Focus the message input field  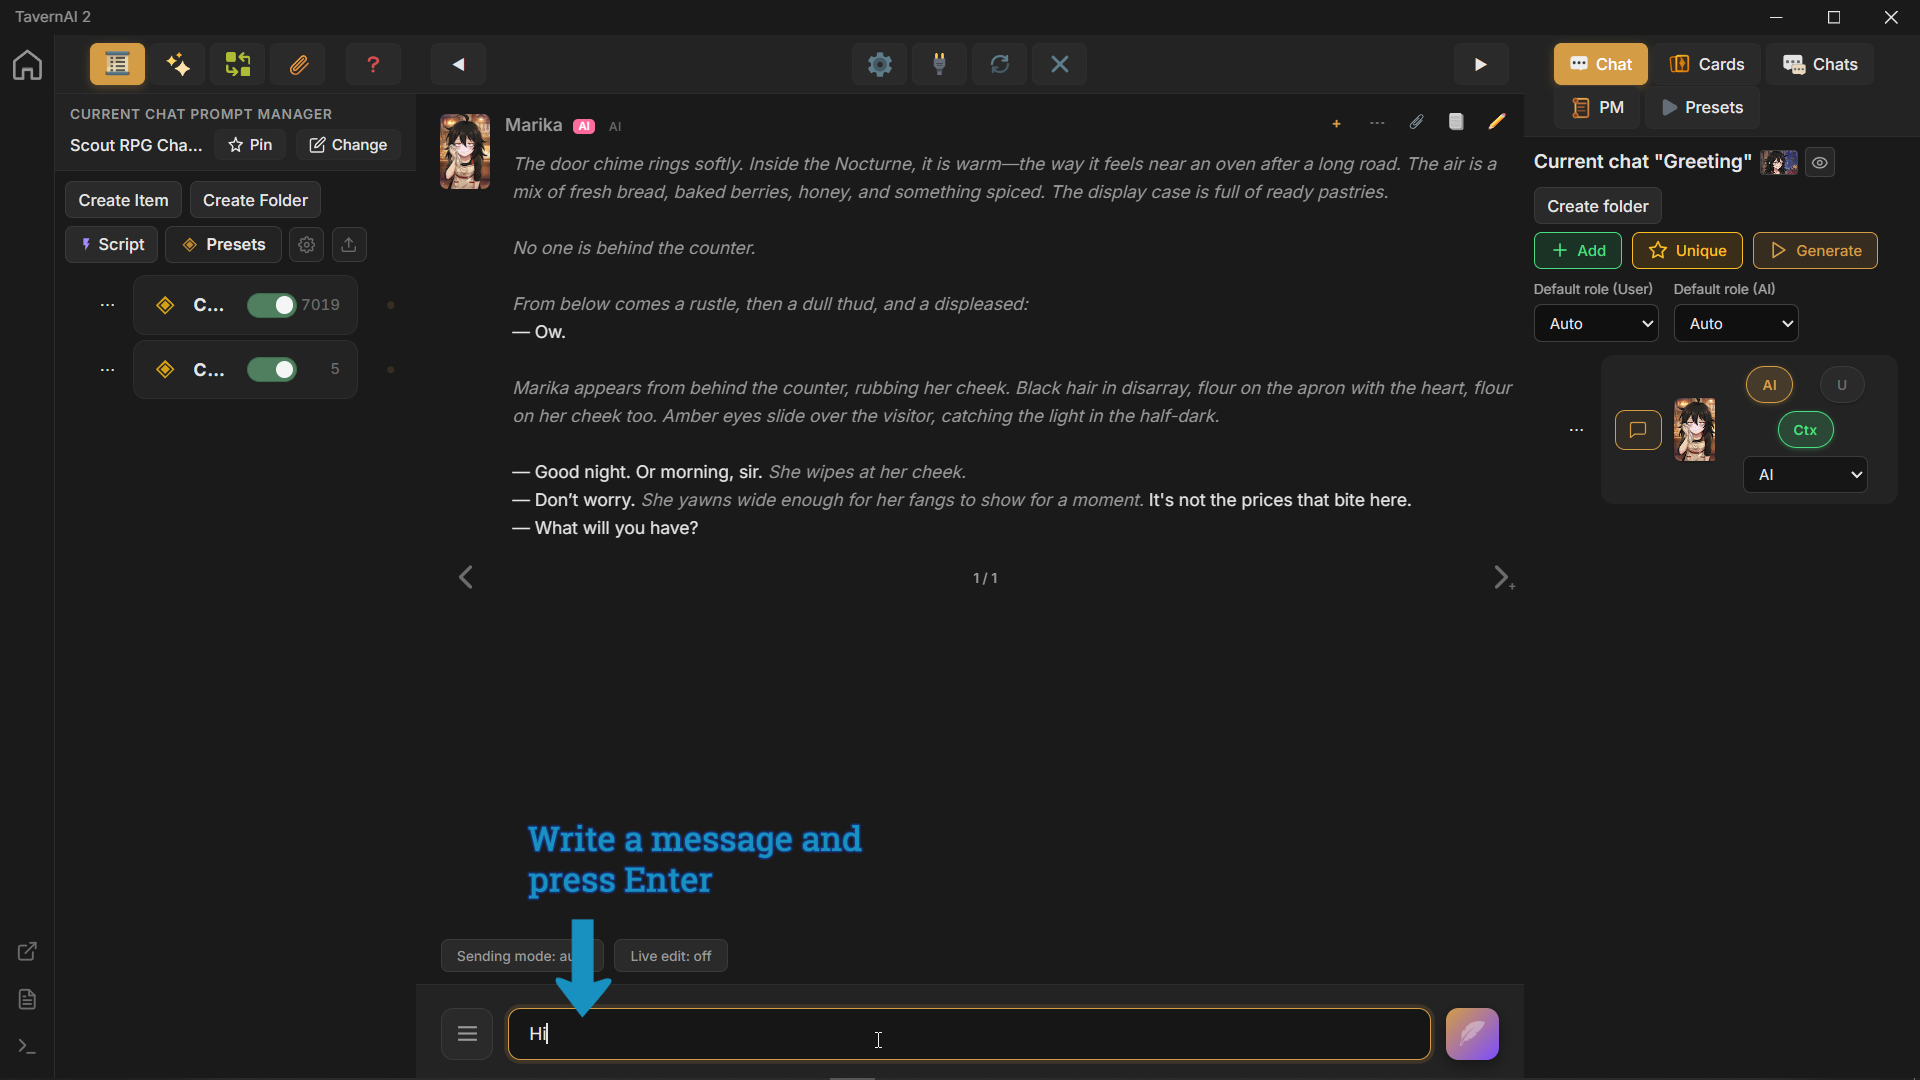969,1033
